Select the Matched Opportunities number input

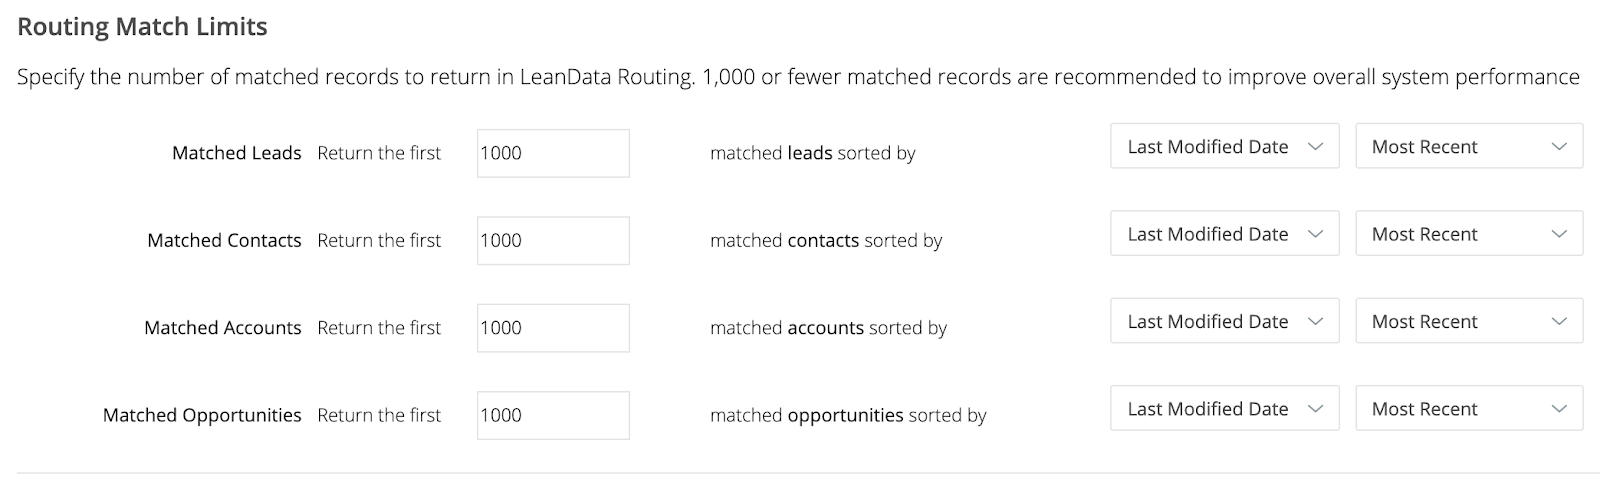click(553, 415)
